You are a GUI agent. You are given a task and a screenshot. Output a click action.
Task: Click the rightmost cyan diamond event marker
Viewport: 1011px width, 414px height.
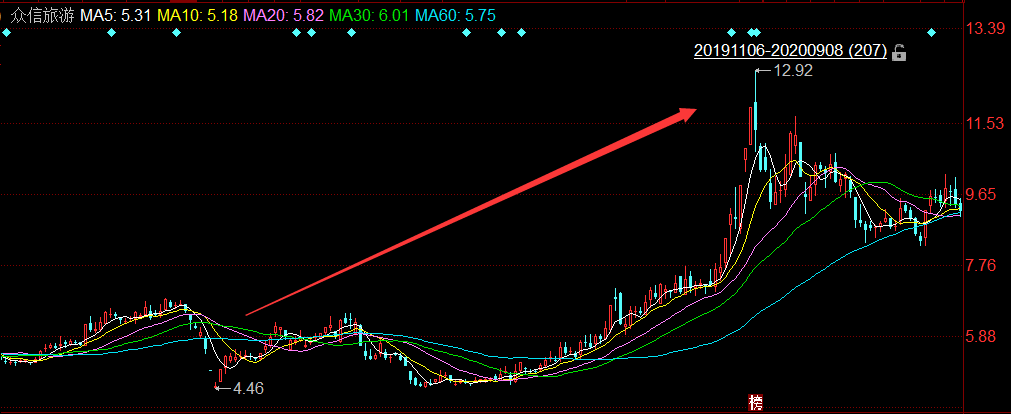(931, 32)
